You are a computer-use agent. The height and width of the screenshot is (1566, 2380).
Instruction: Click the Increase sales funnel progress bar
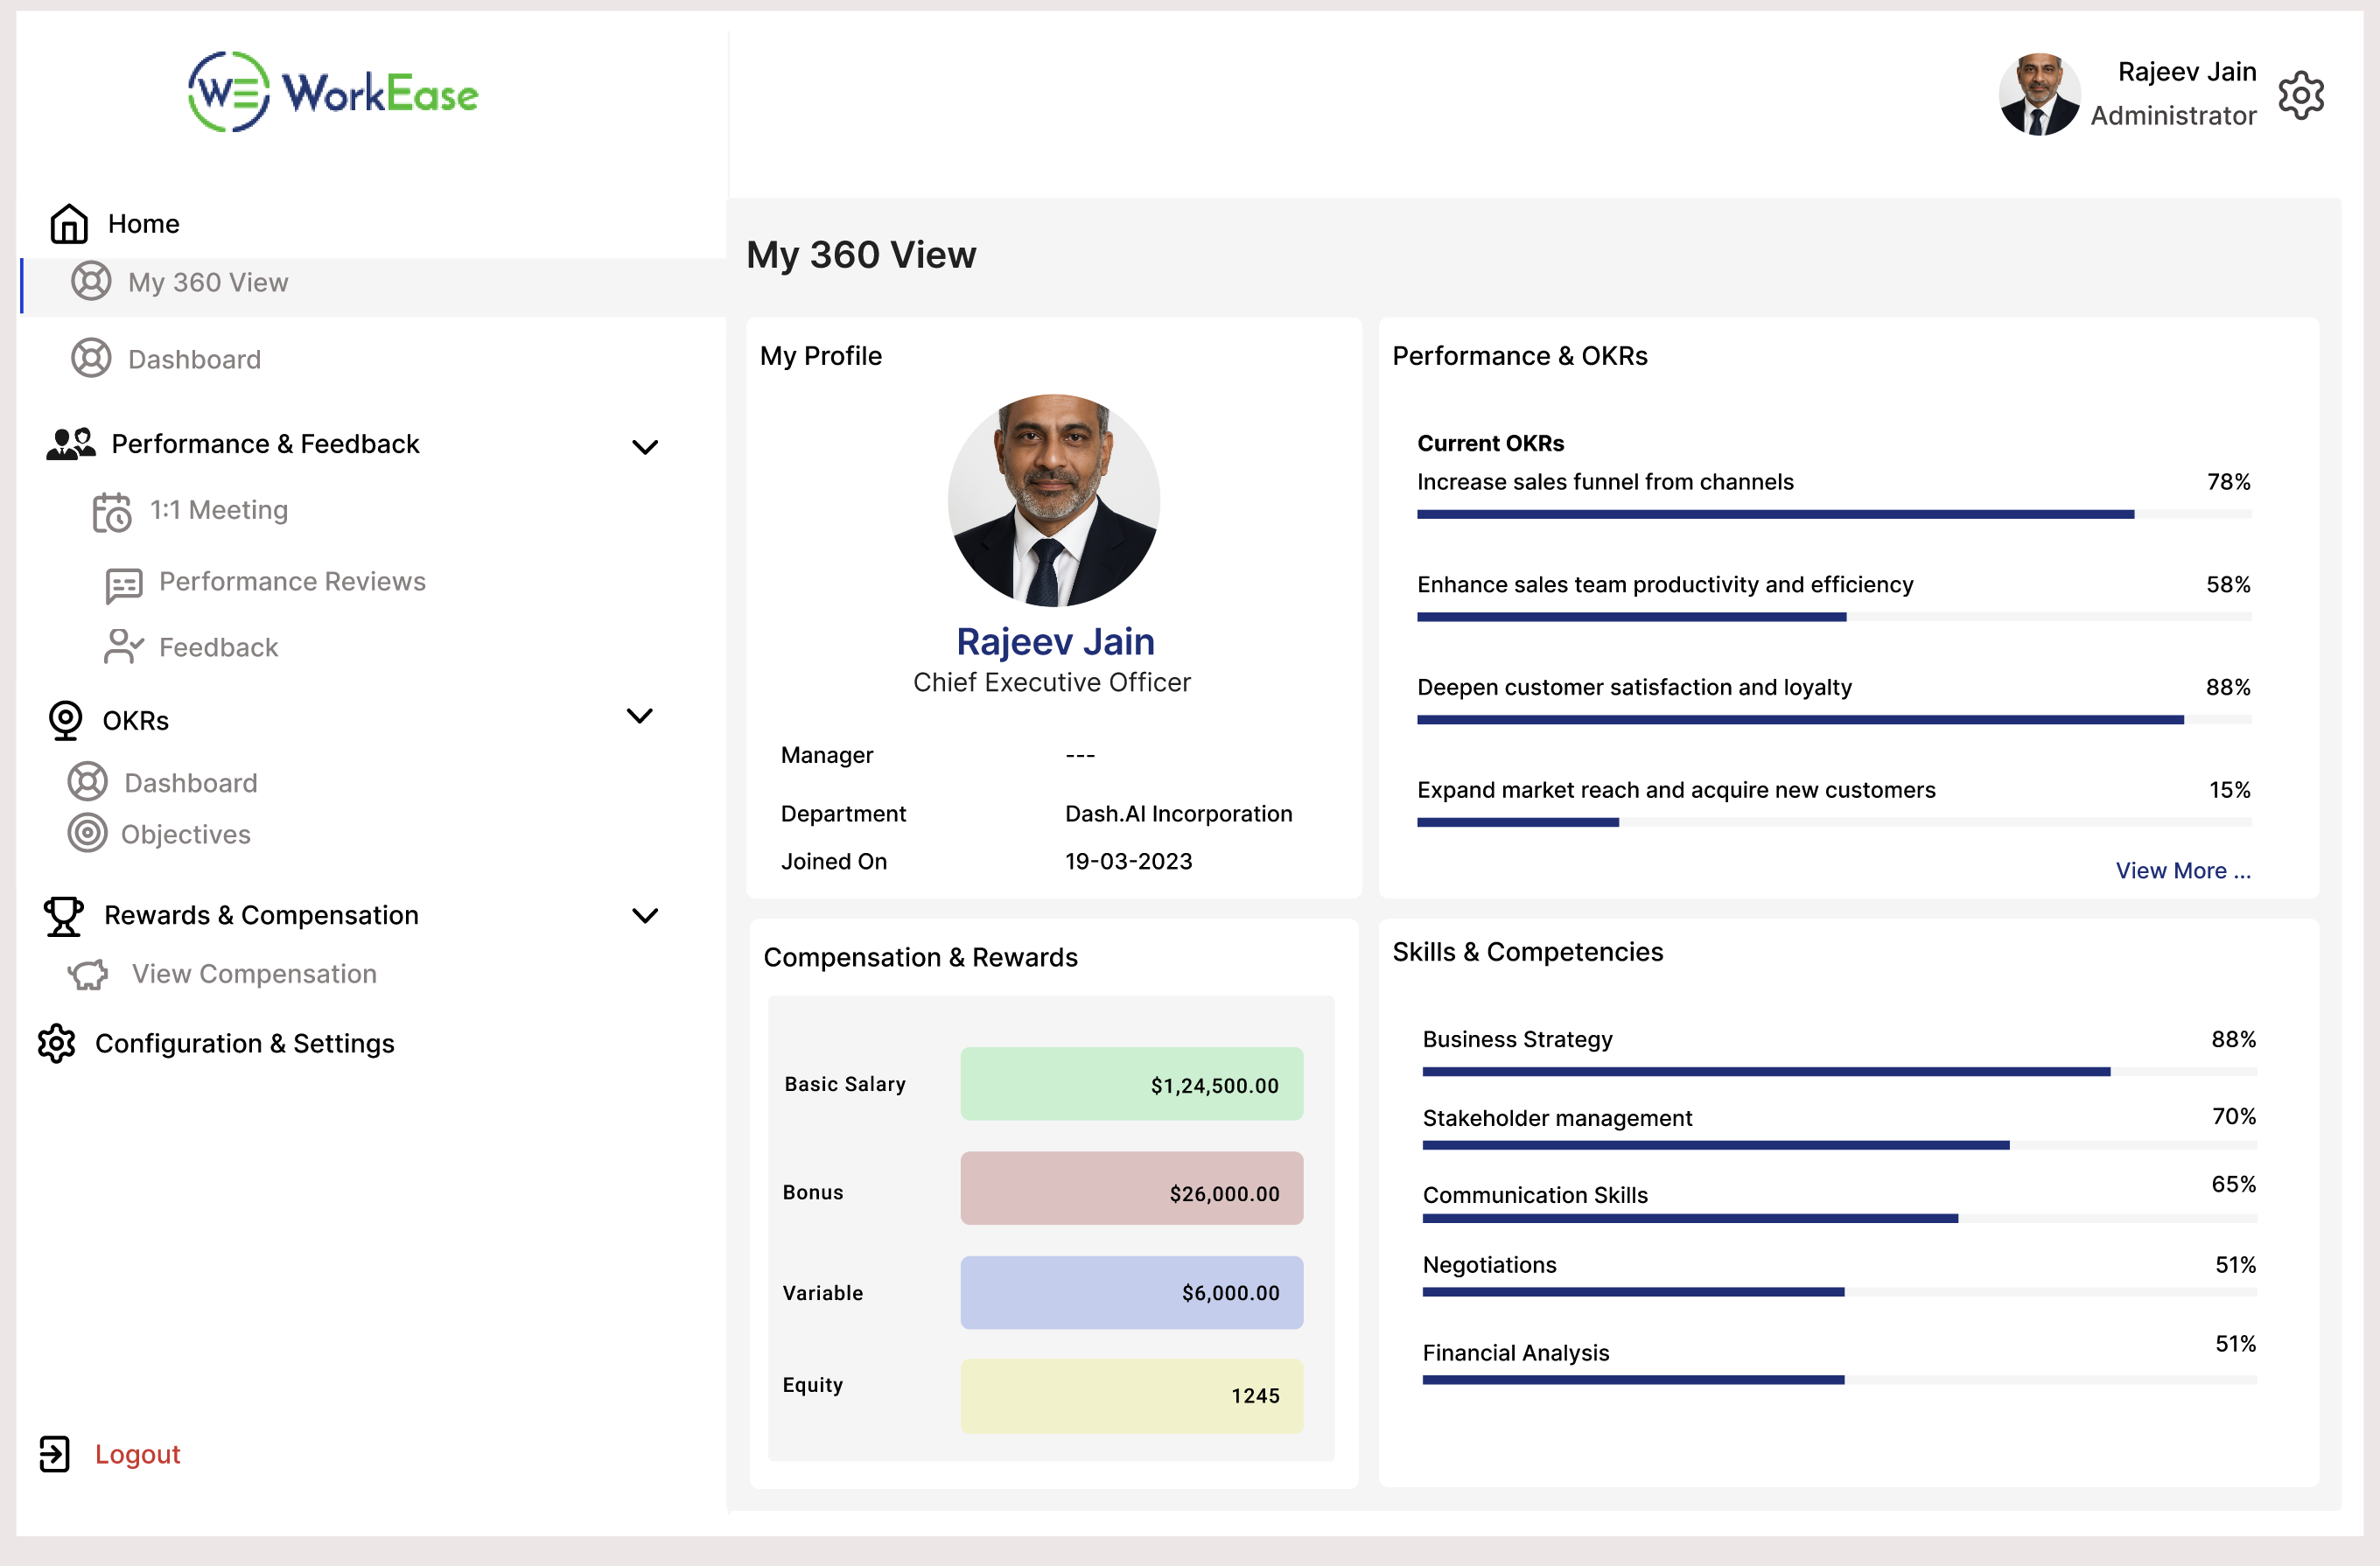pyautogui.click(x=1833, y=514)
